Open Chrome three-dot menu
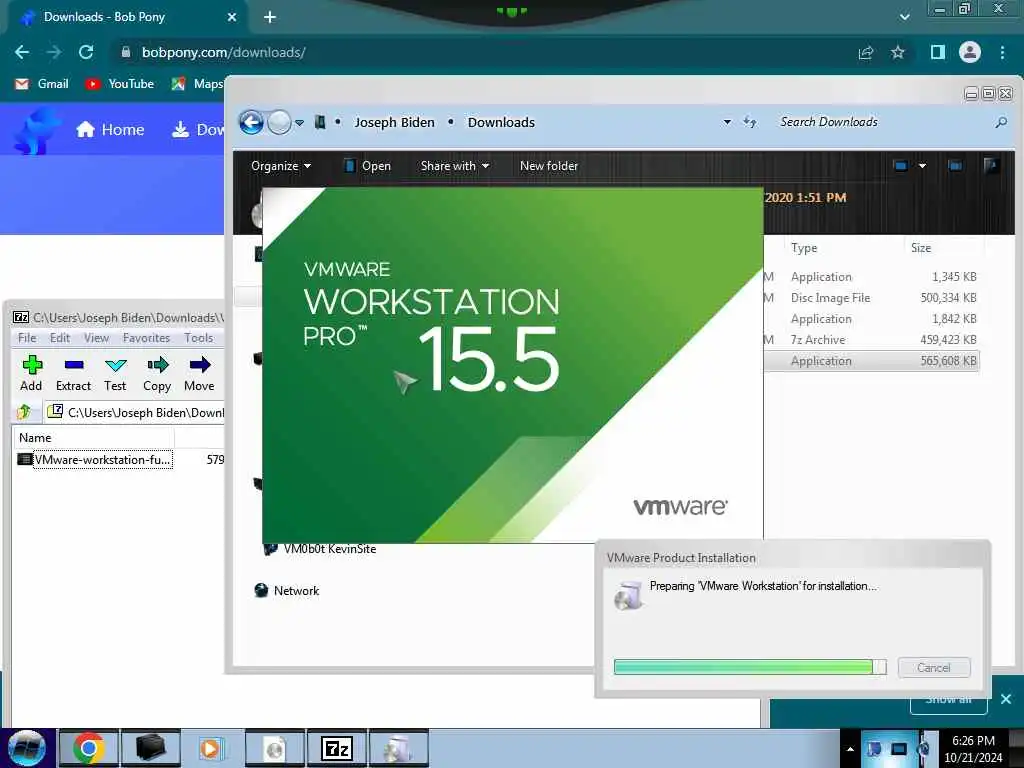Viewport: 1024px width, 768px height. click(1002, 52)
